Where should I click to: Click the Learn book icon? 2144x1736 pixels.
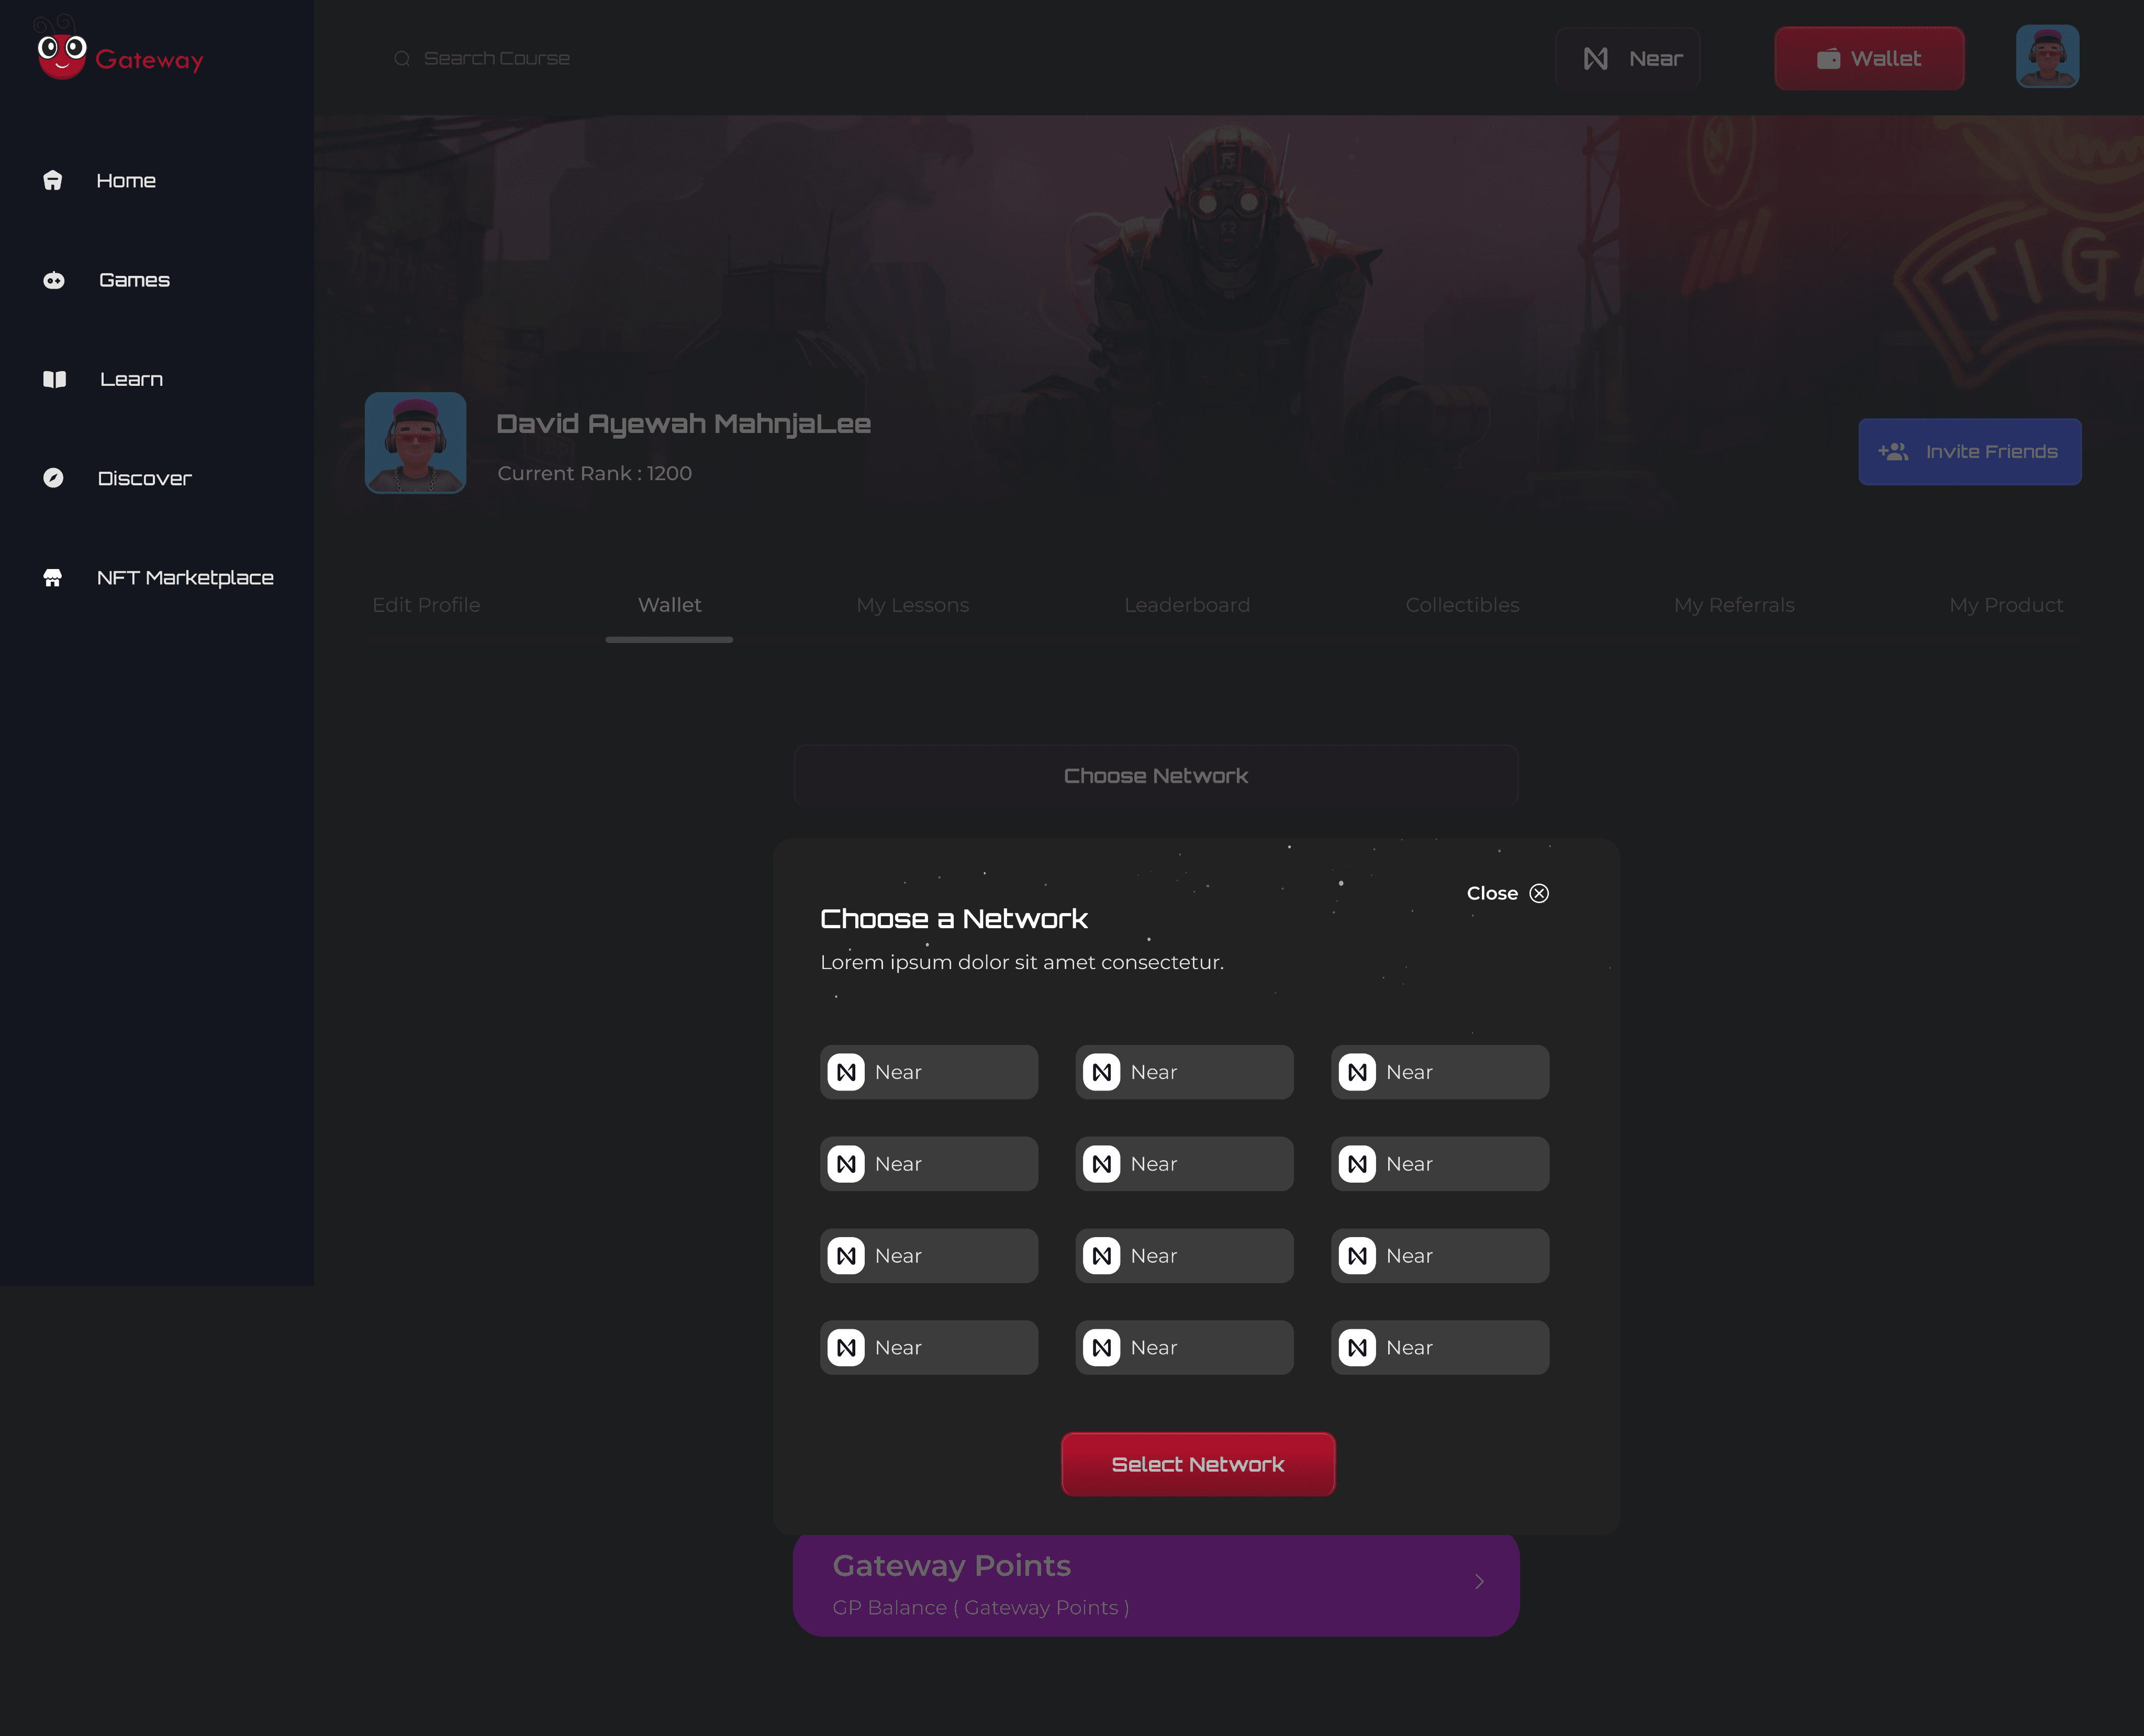[54, 379]
